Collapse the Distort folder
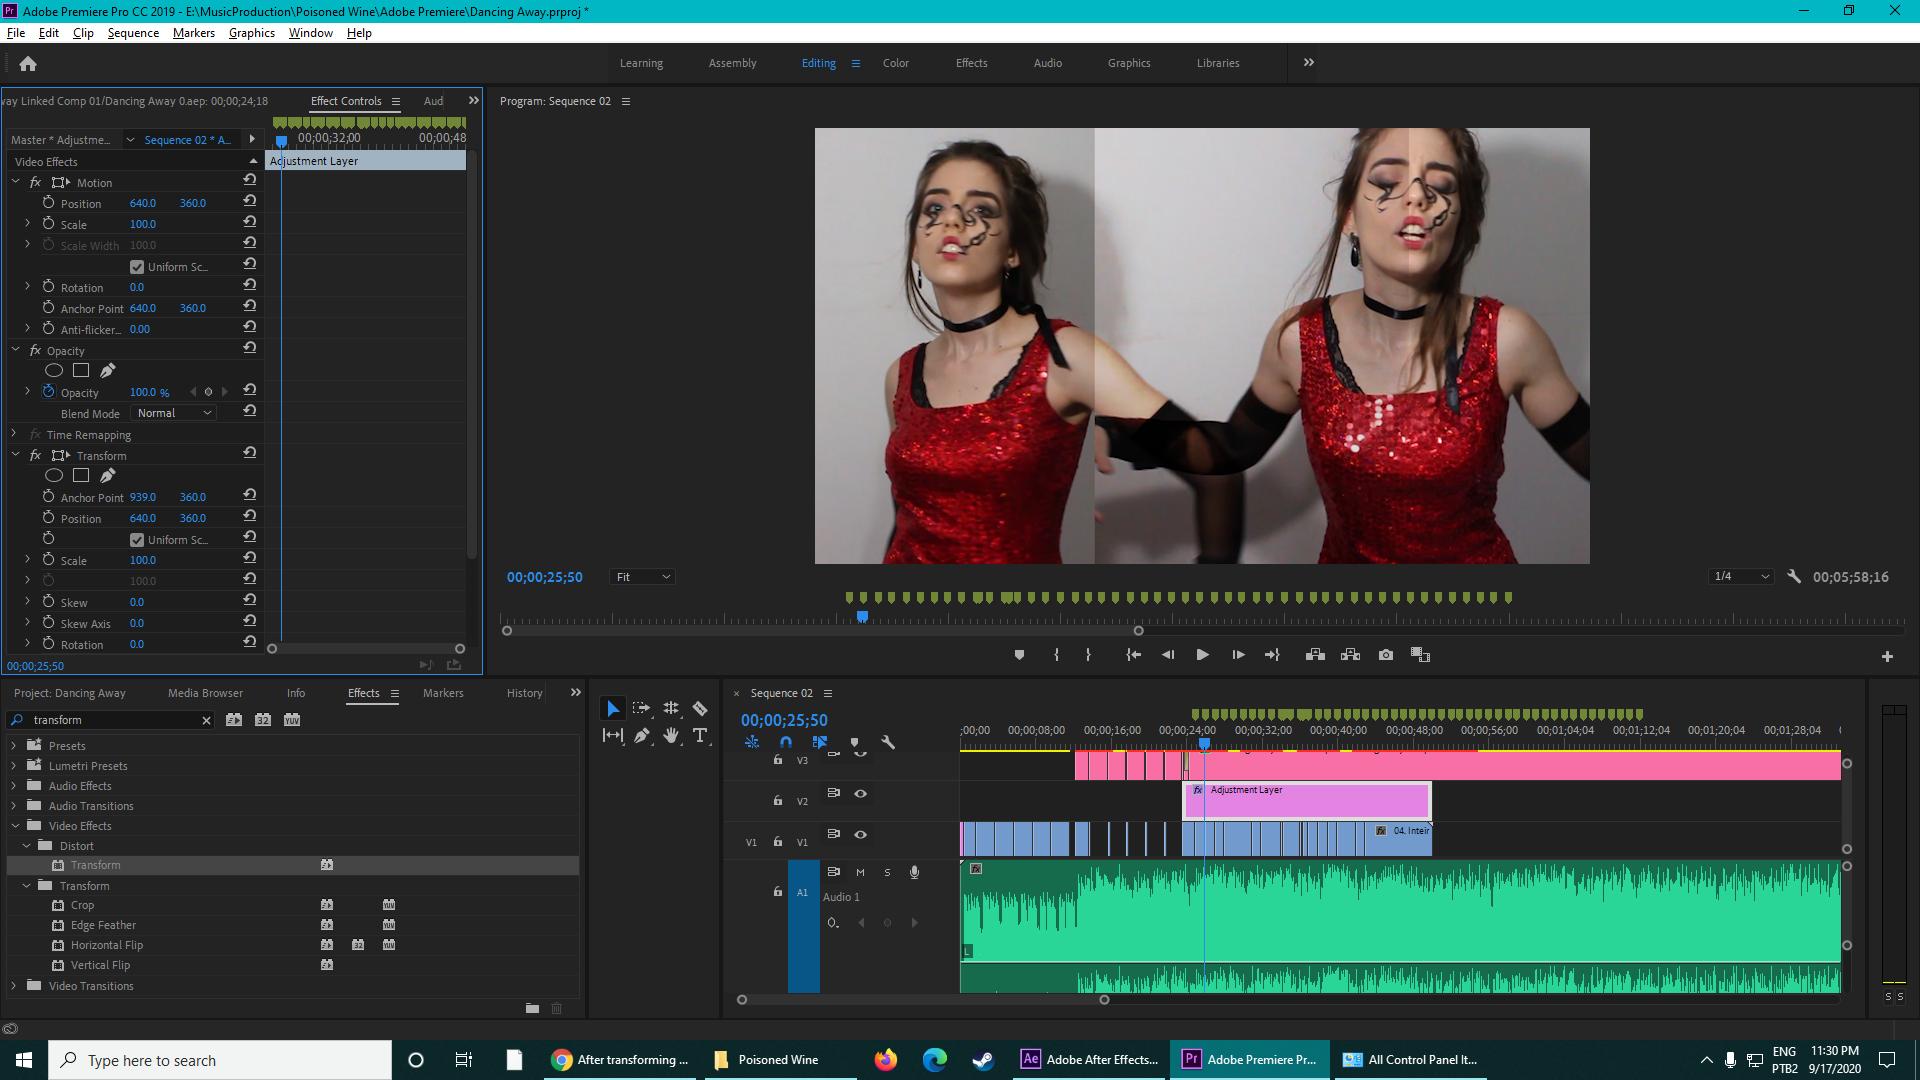 (x=27, y=846)
